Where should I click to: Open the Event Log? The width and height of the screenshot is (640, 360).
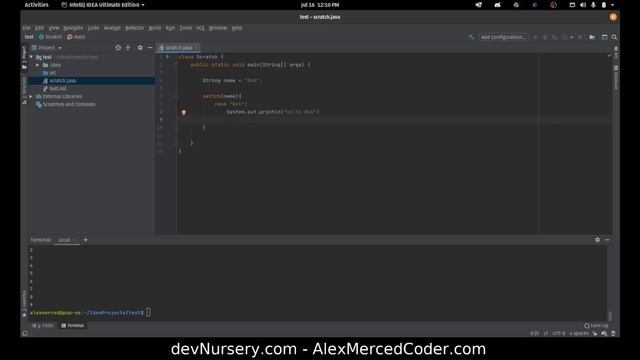596,326
